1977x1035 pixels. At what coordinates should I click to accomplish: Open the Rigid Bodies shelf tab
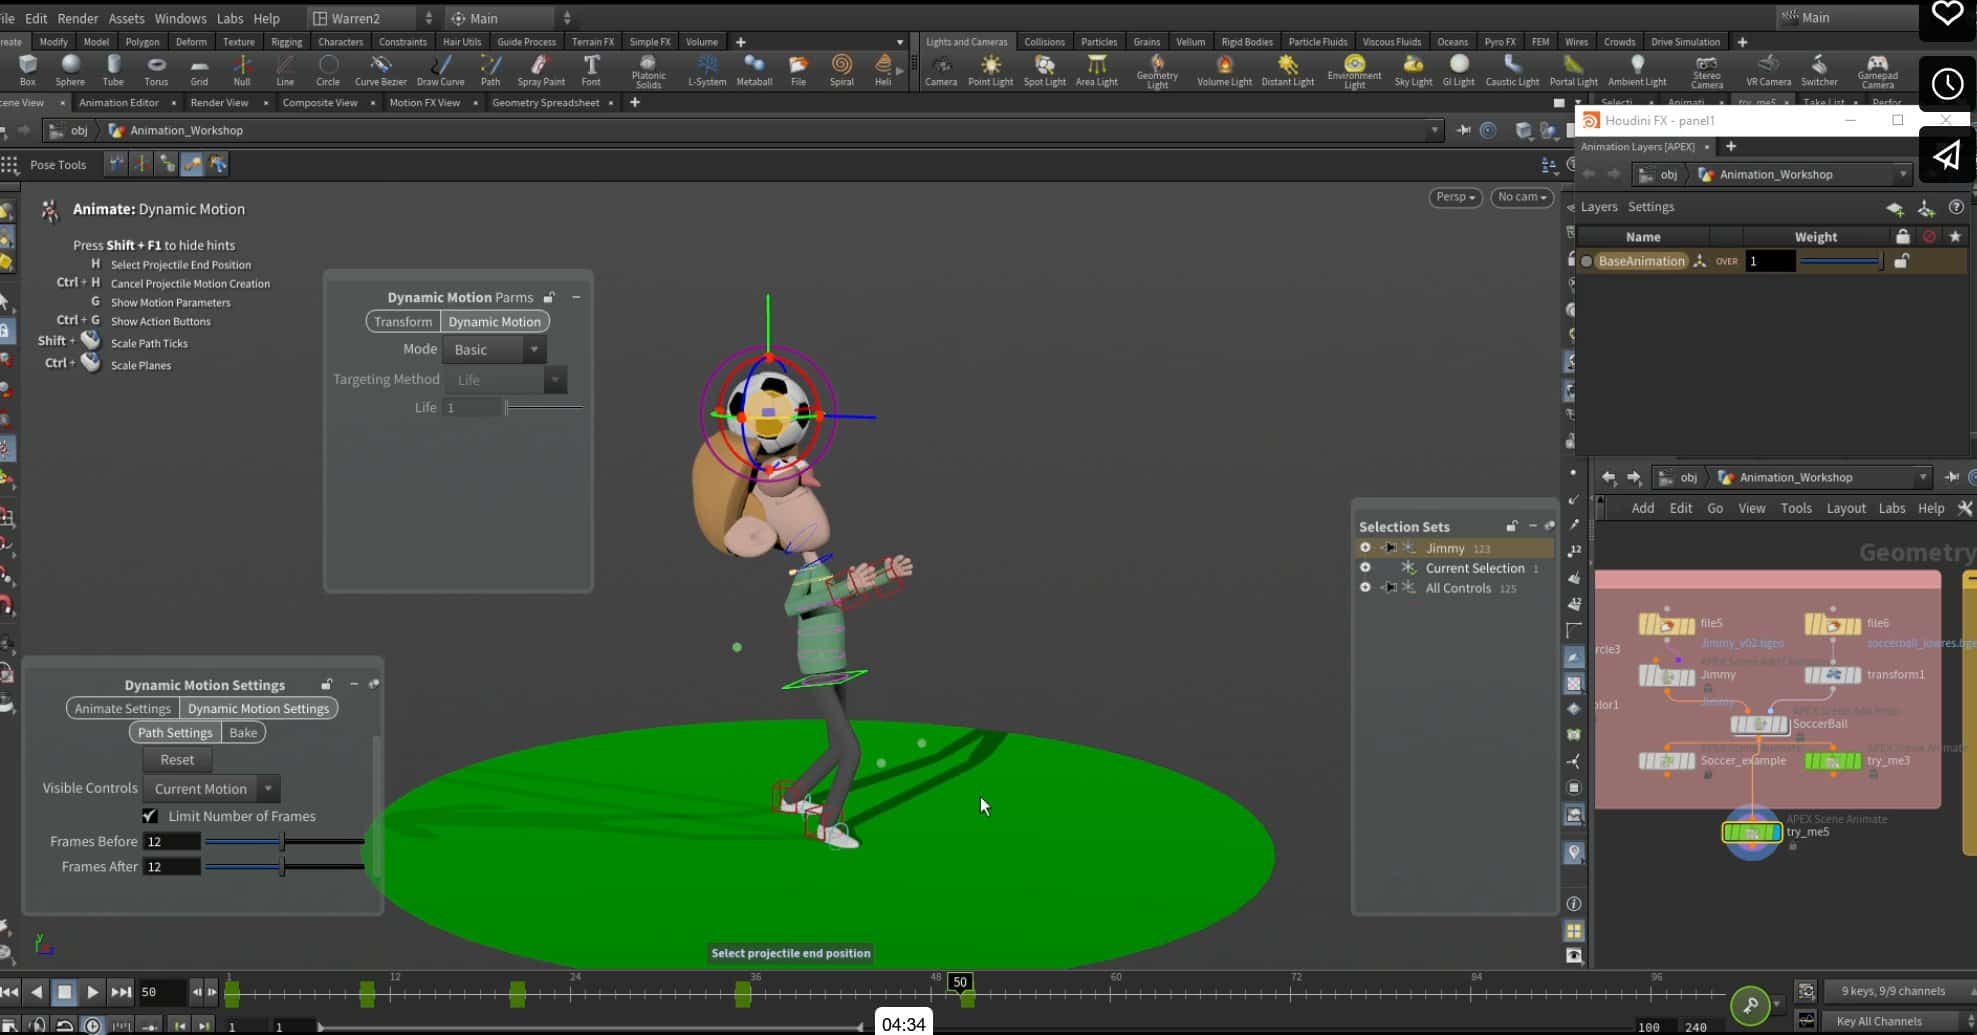pyautogui.click(x=1246, y=42)
